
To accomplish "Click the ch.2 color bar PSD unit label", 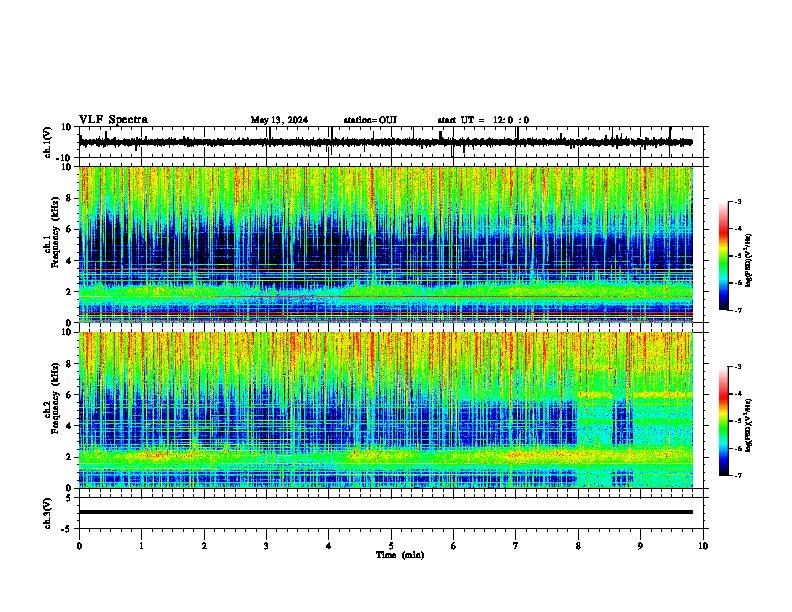I will 748,425.
